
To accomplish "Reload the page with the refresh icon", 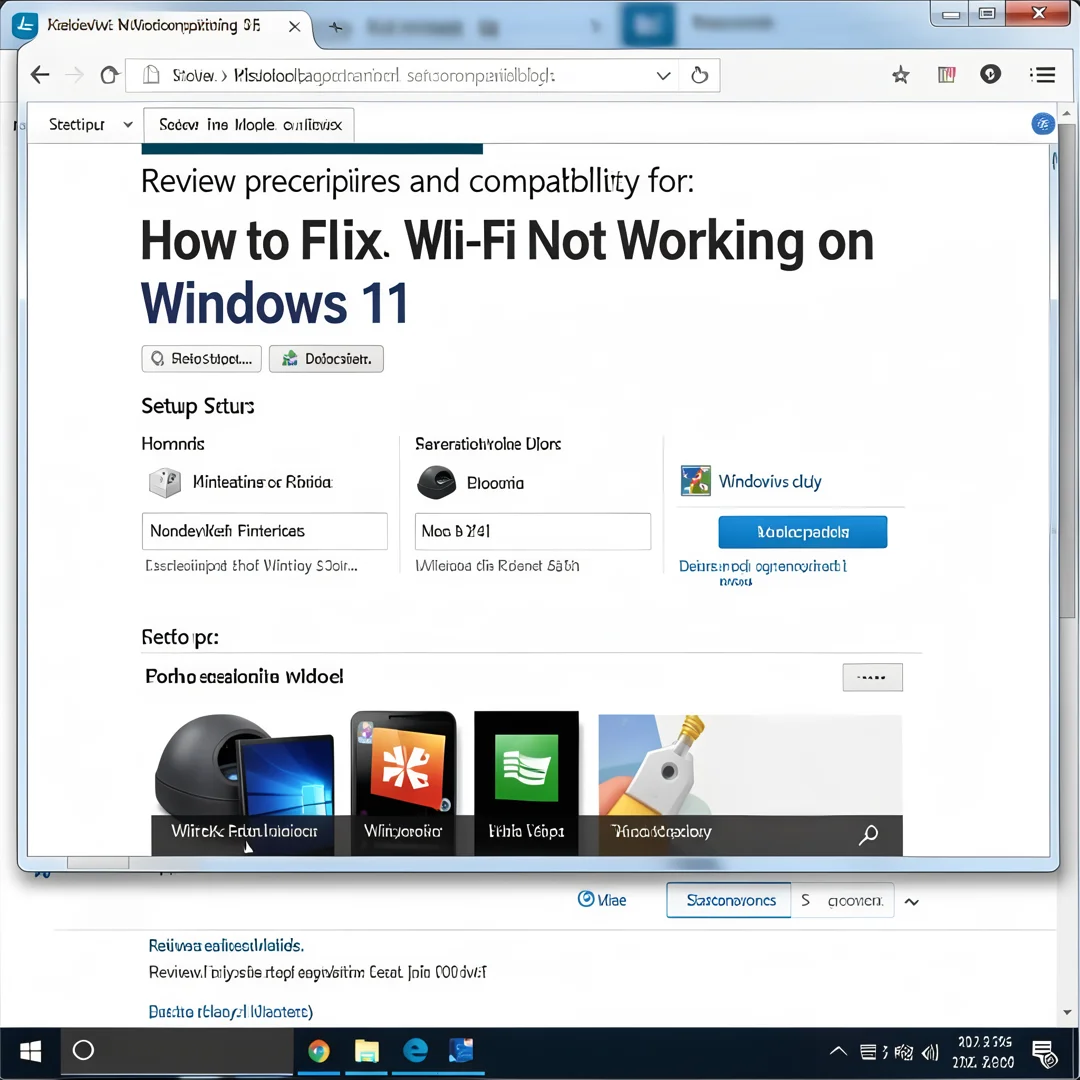I will [109, 74].
